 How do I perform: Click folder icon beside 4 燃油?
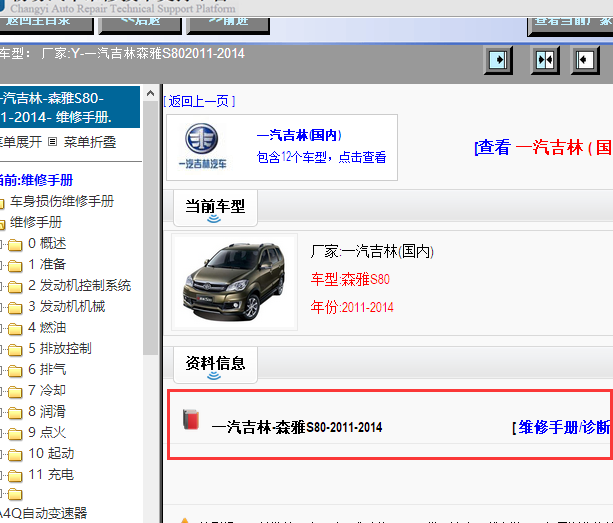point(15,329)
